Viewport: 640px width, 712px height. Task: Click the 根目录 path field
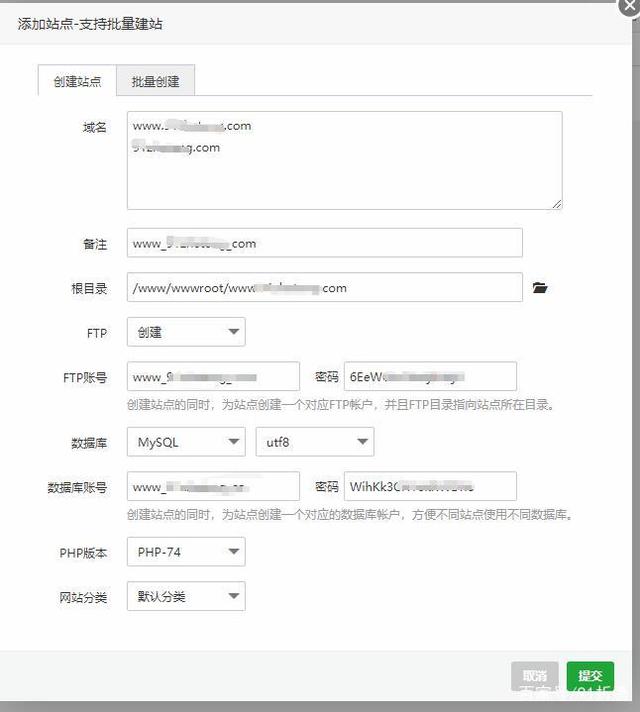point(325,287)
